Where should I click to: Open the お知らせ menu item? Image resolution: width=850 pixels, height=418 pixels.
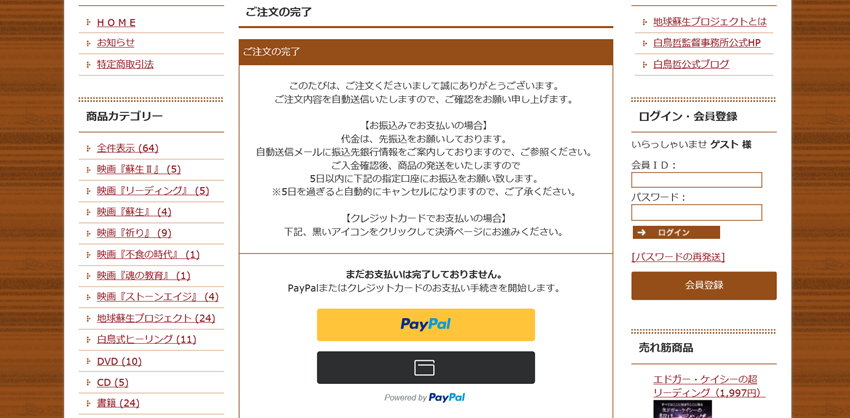pyautogui.click(x=115, y=43)
